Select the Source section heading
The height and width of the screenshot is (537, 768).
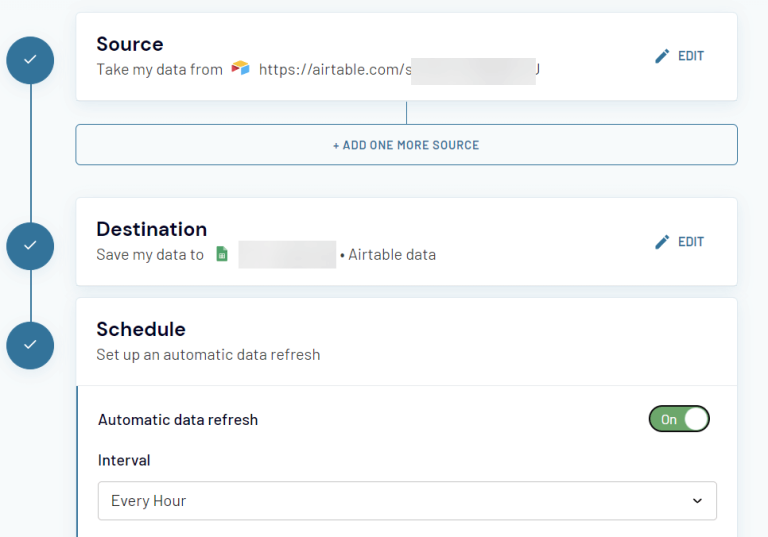(x=130, y=44)
